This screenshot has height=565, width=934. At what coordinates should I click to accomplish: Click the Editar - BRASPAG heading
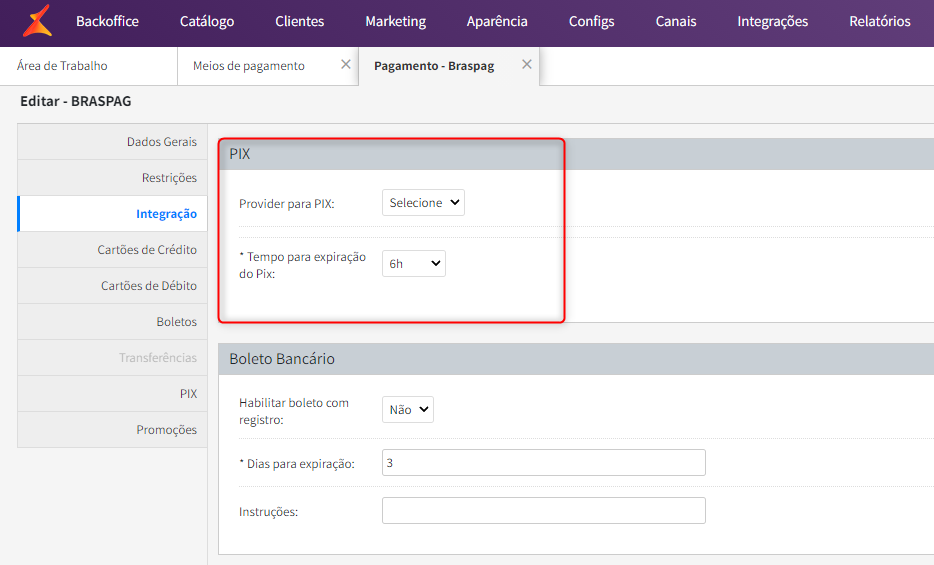(x=76, y=101)
